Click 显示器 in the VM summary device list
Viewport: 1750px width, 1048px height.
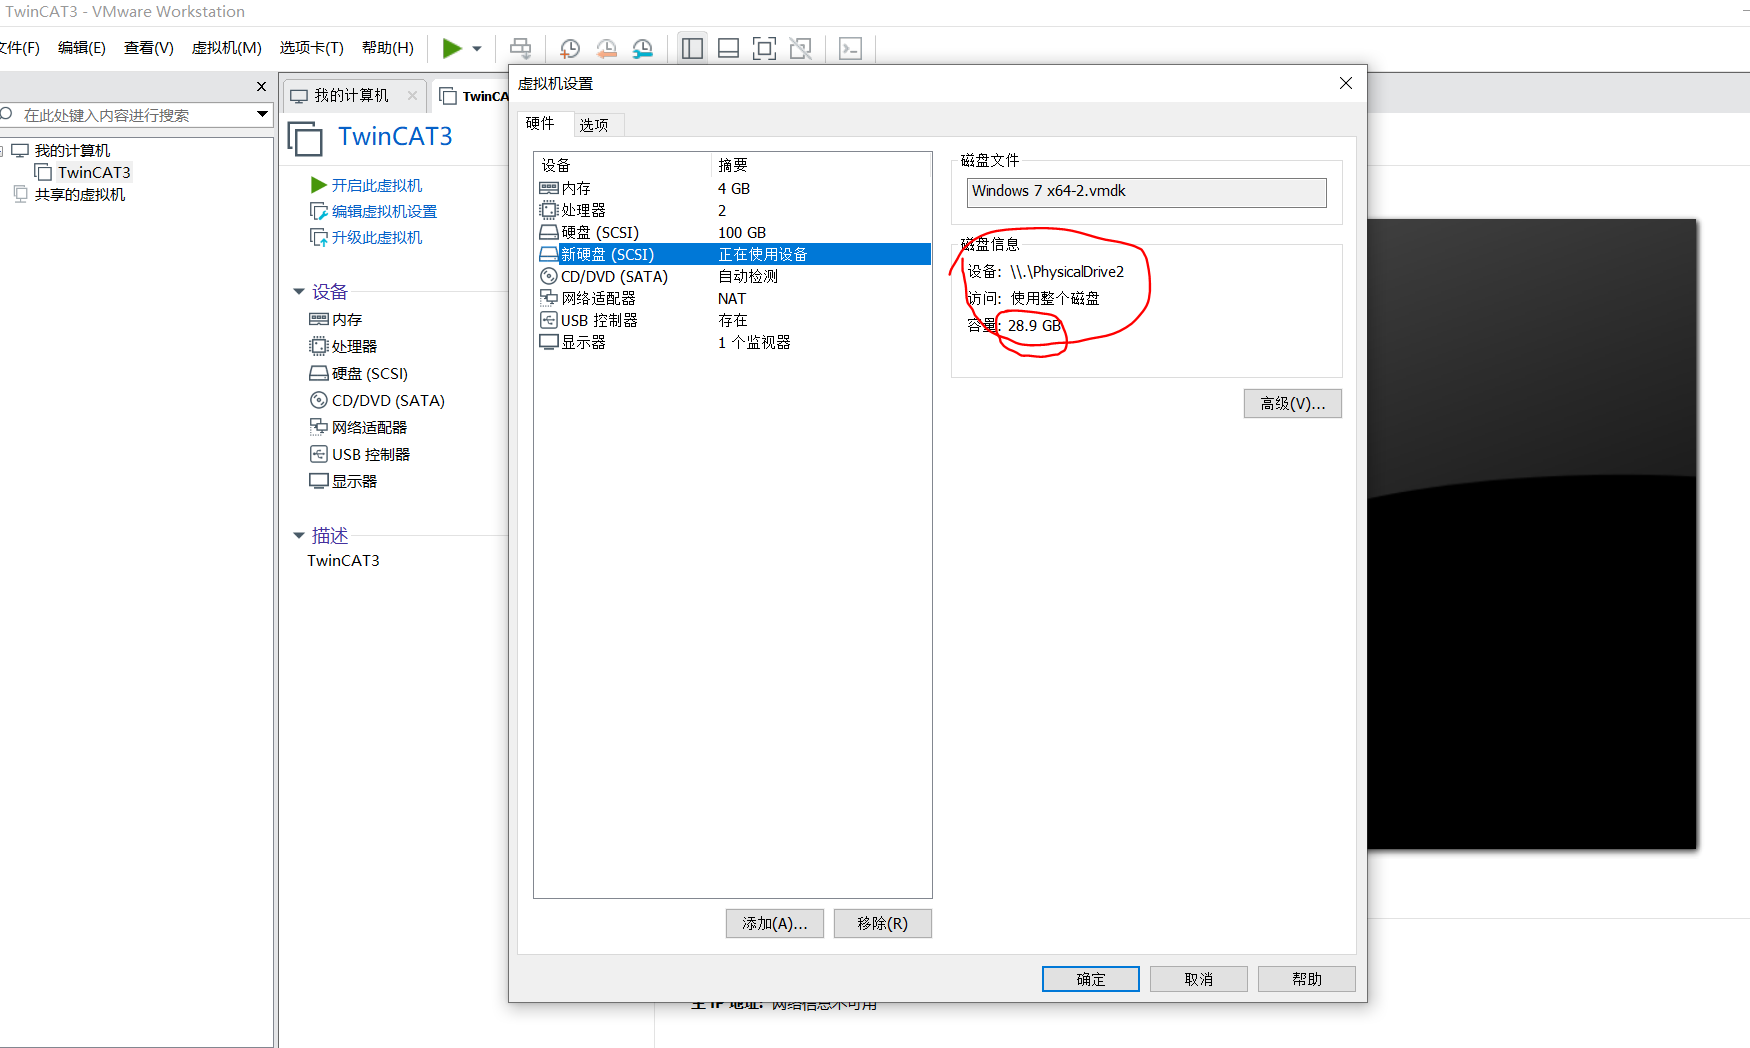point(354,481)
